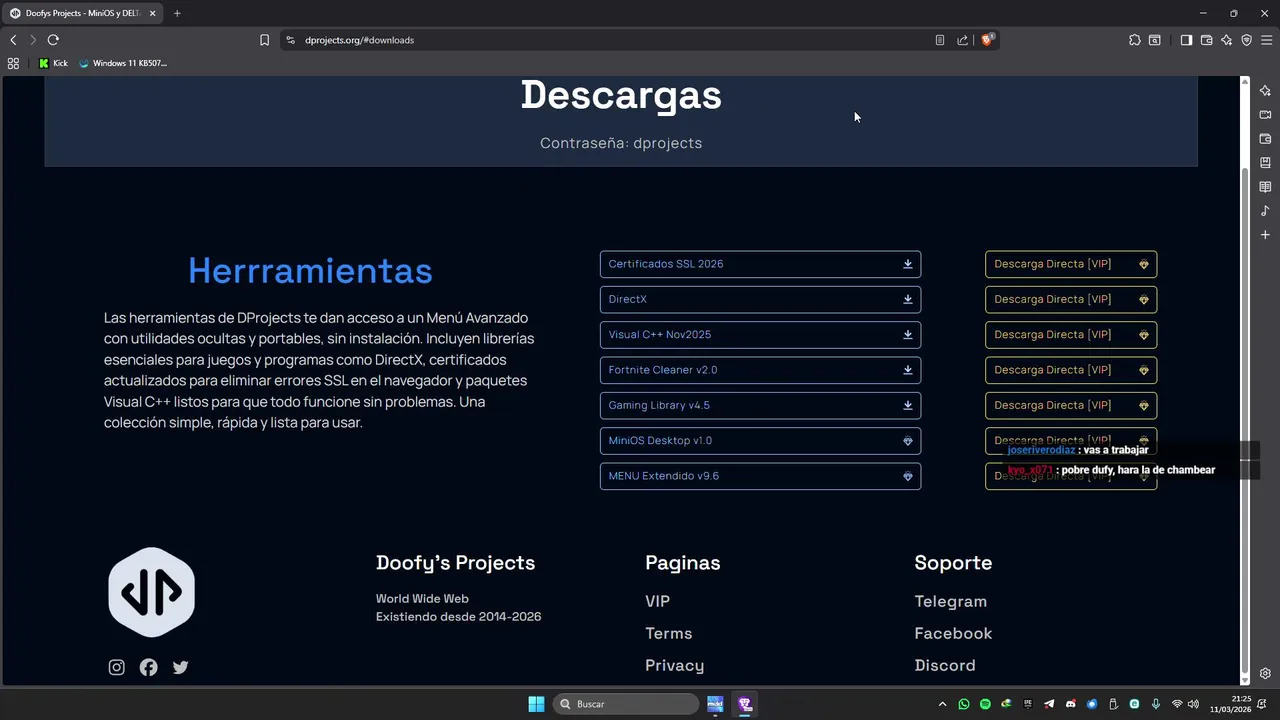This screenshot has height=720, width=1280.
Task: Open Brave VPN shield icon
Action: click(1246, 40)
